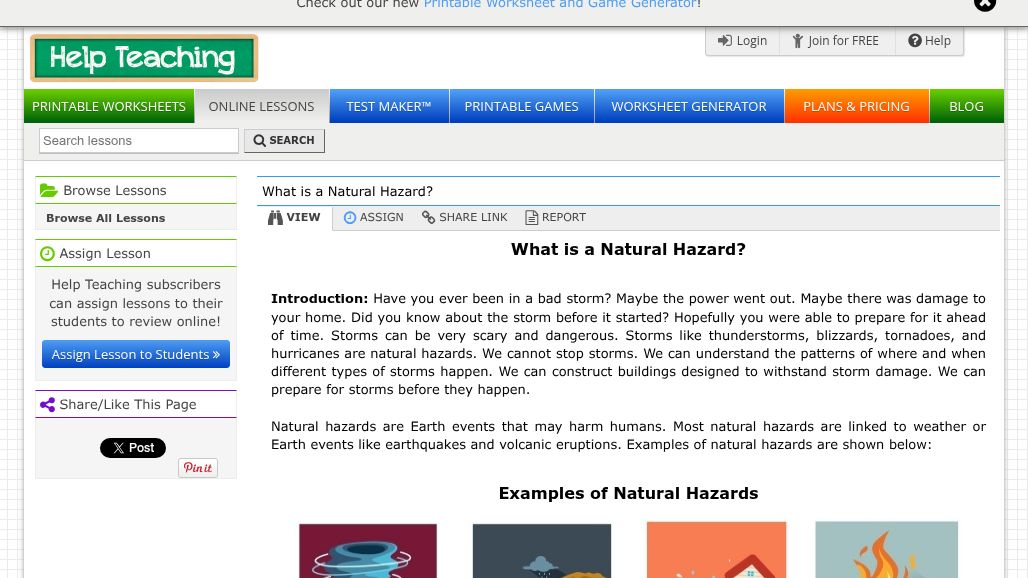Select the REPORT tab
Screen dimensions: 1028x578
[555, 218]
